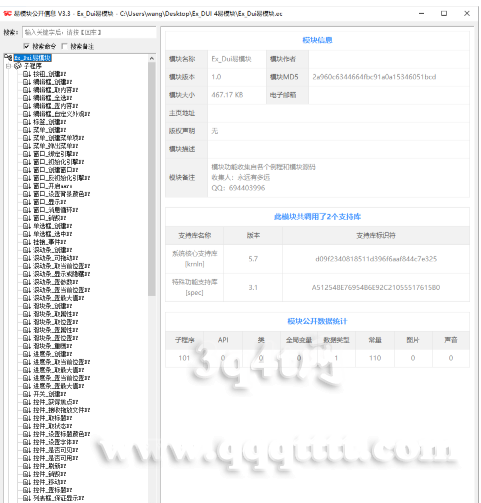Click the module MD5 value text
Screen dimensions: 481x503
point(374,77)
